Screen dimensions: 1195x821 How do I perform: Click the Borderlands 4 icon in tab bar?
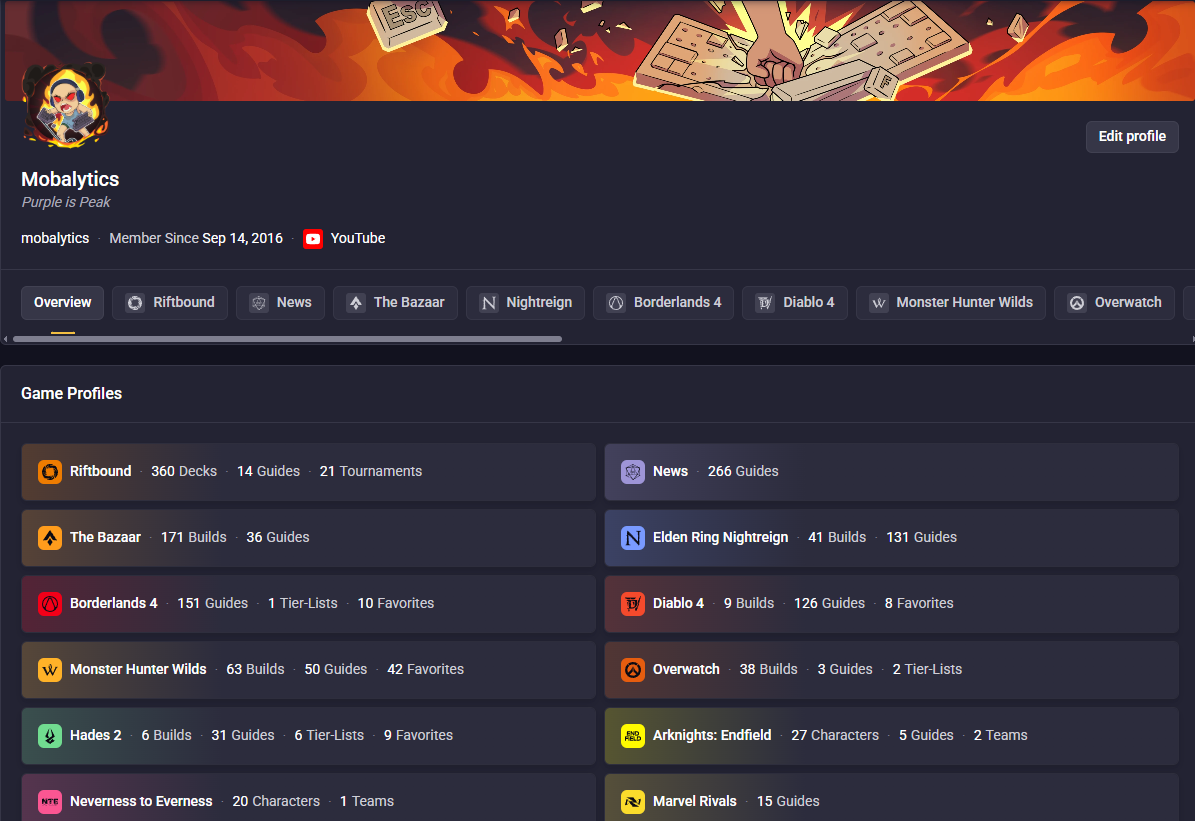click(616, 303)
